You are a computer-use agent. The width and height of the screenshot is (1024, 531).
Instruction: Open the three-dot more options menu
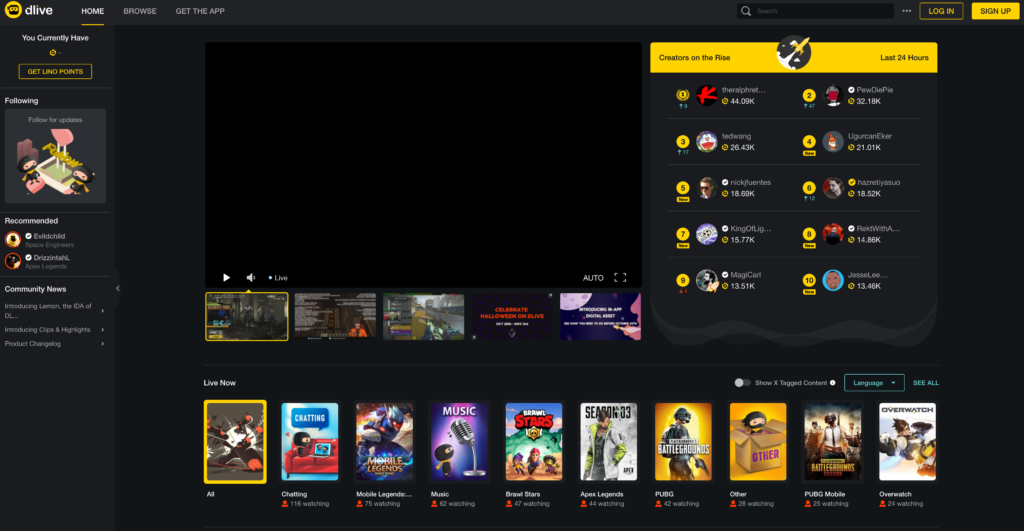[x=906, y=11]
